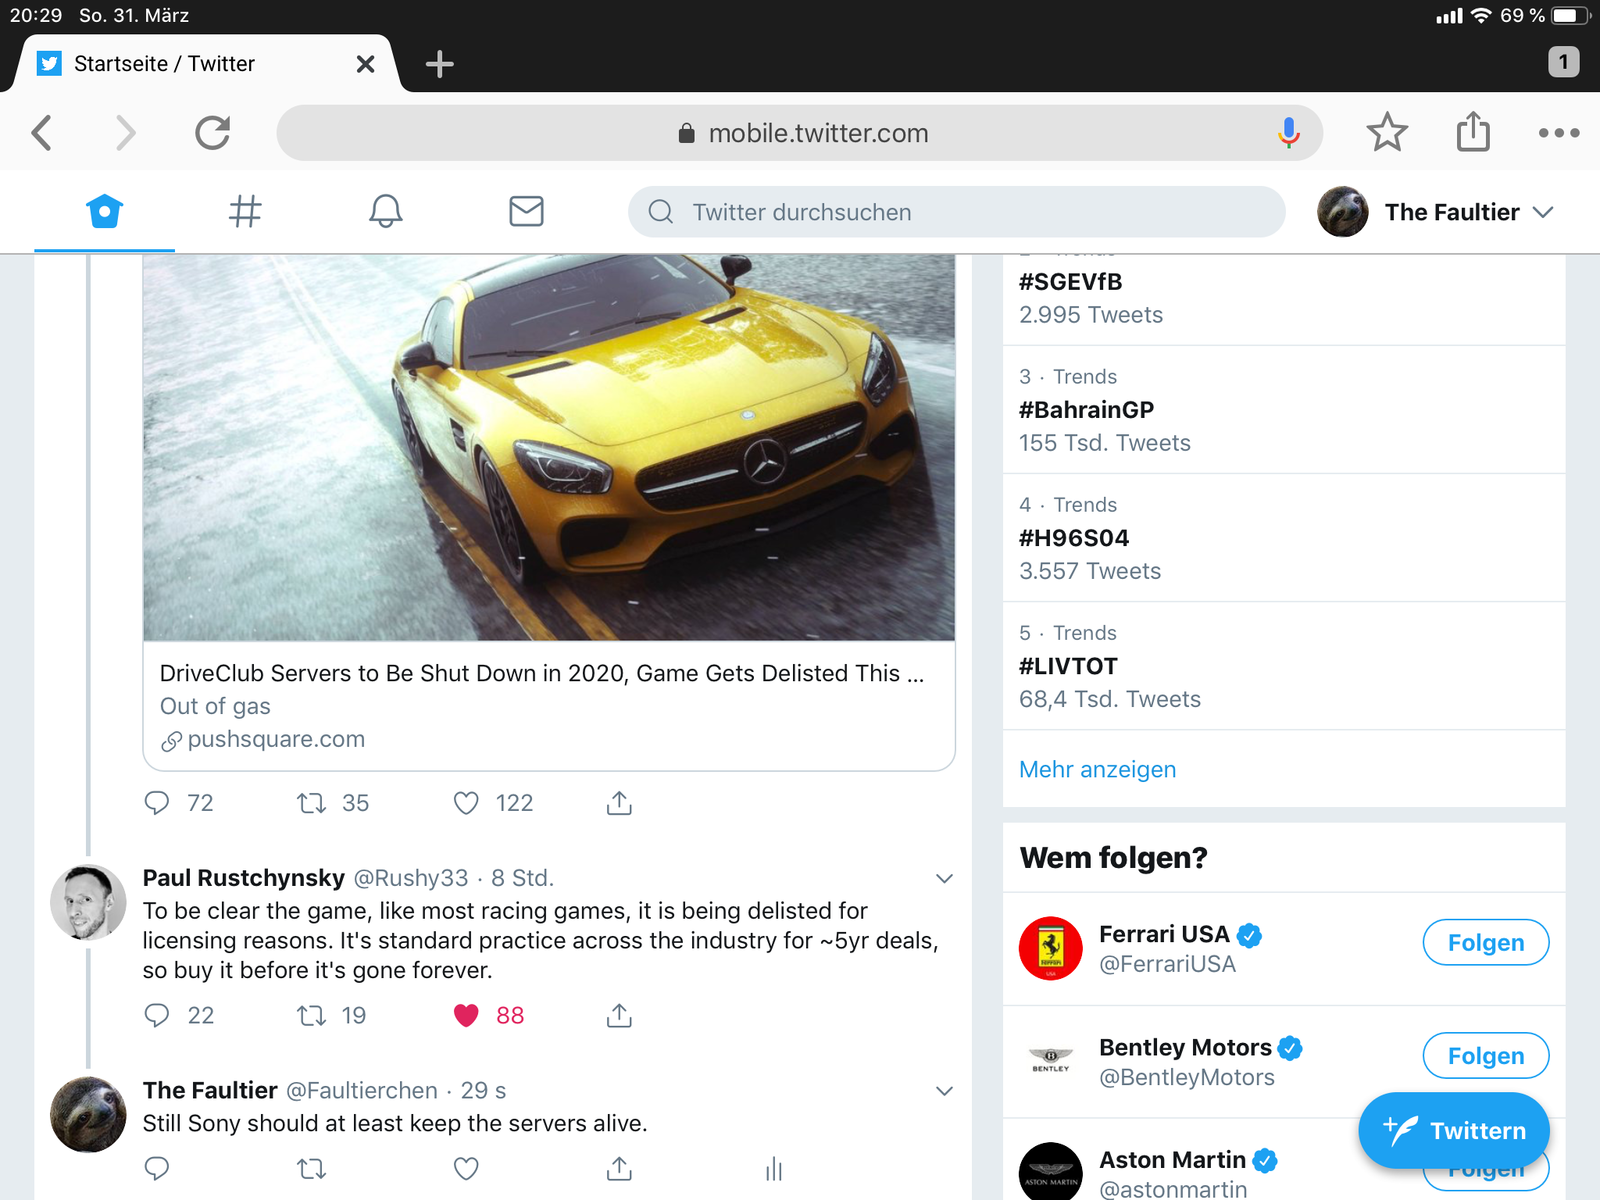View tweet activity analytics bar icon
This screenshot has width=1600, height=1200.
pos(773,1168)
